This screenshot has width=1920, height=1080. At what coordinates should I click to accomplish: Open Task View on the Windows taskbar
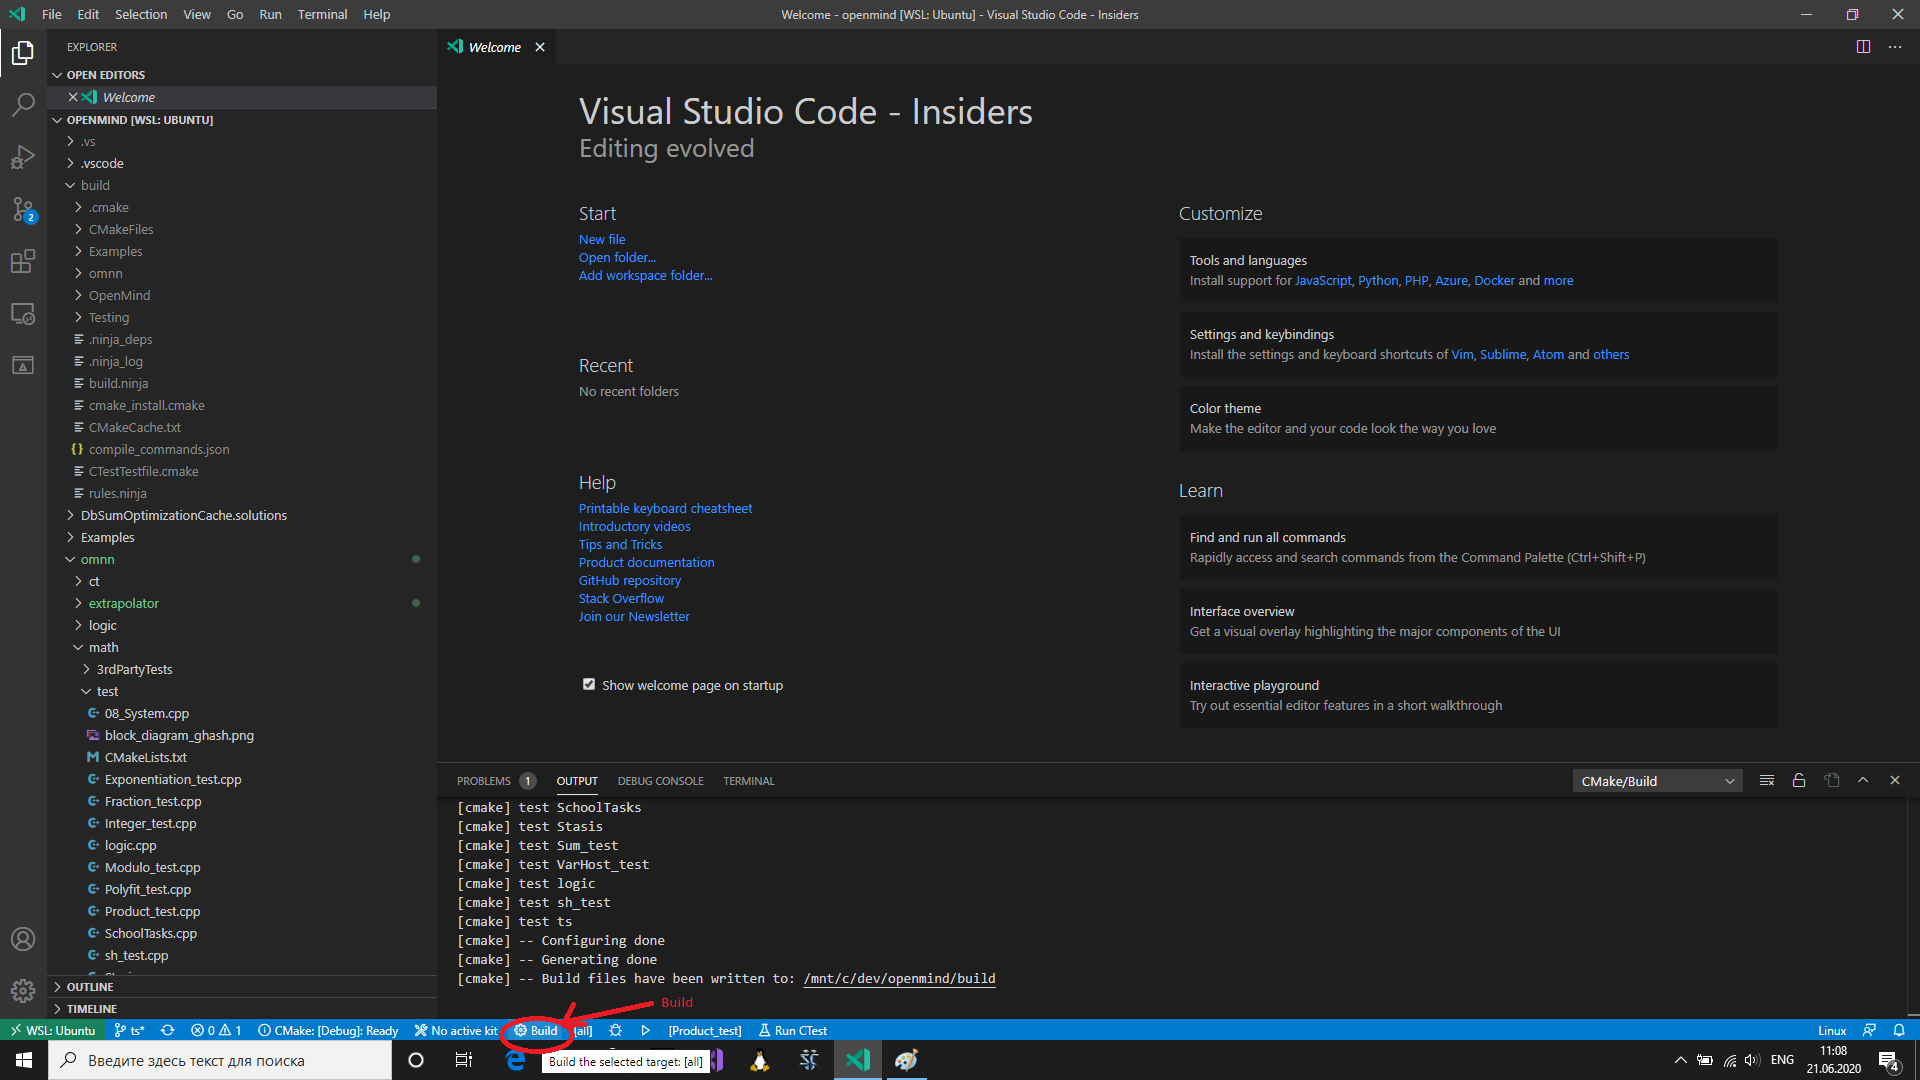coord(464,1060)
